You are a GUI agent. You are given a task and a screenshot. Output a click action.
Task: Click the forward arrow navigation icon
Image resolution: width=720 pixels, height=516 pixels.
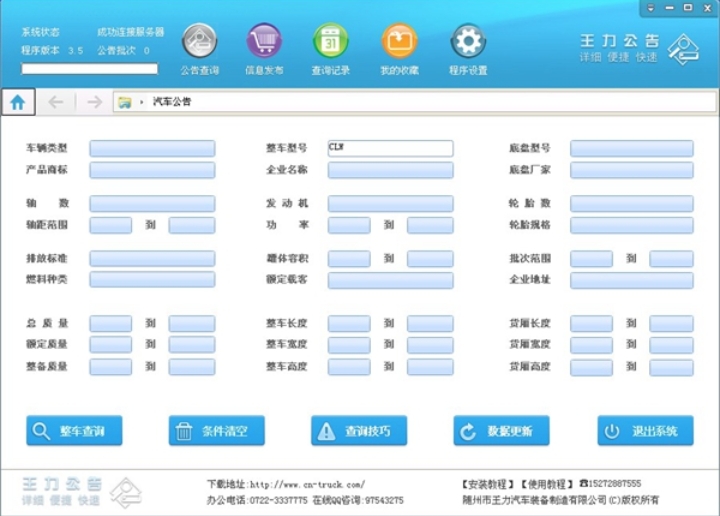click(94, 102)
